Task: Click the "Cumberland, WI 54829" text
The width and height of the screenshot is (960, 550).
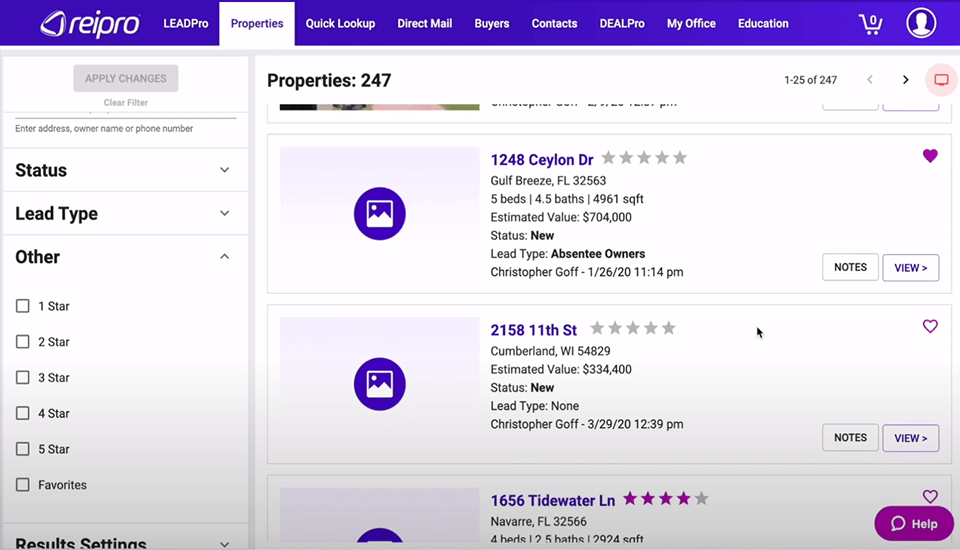Action: [x=550, y=351]
